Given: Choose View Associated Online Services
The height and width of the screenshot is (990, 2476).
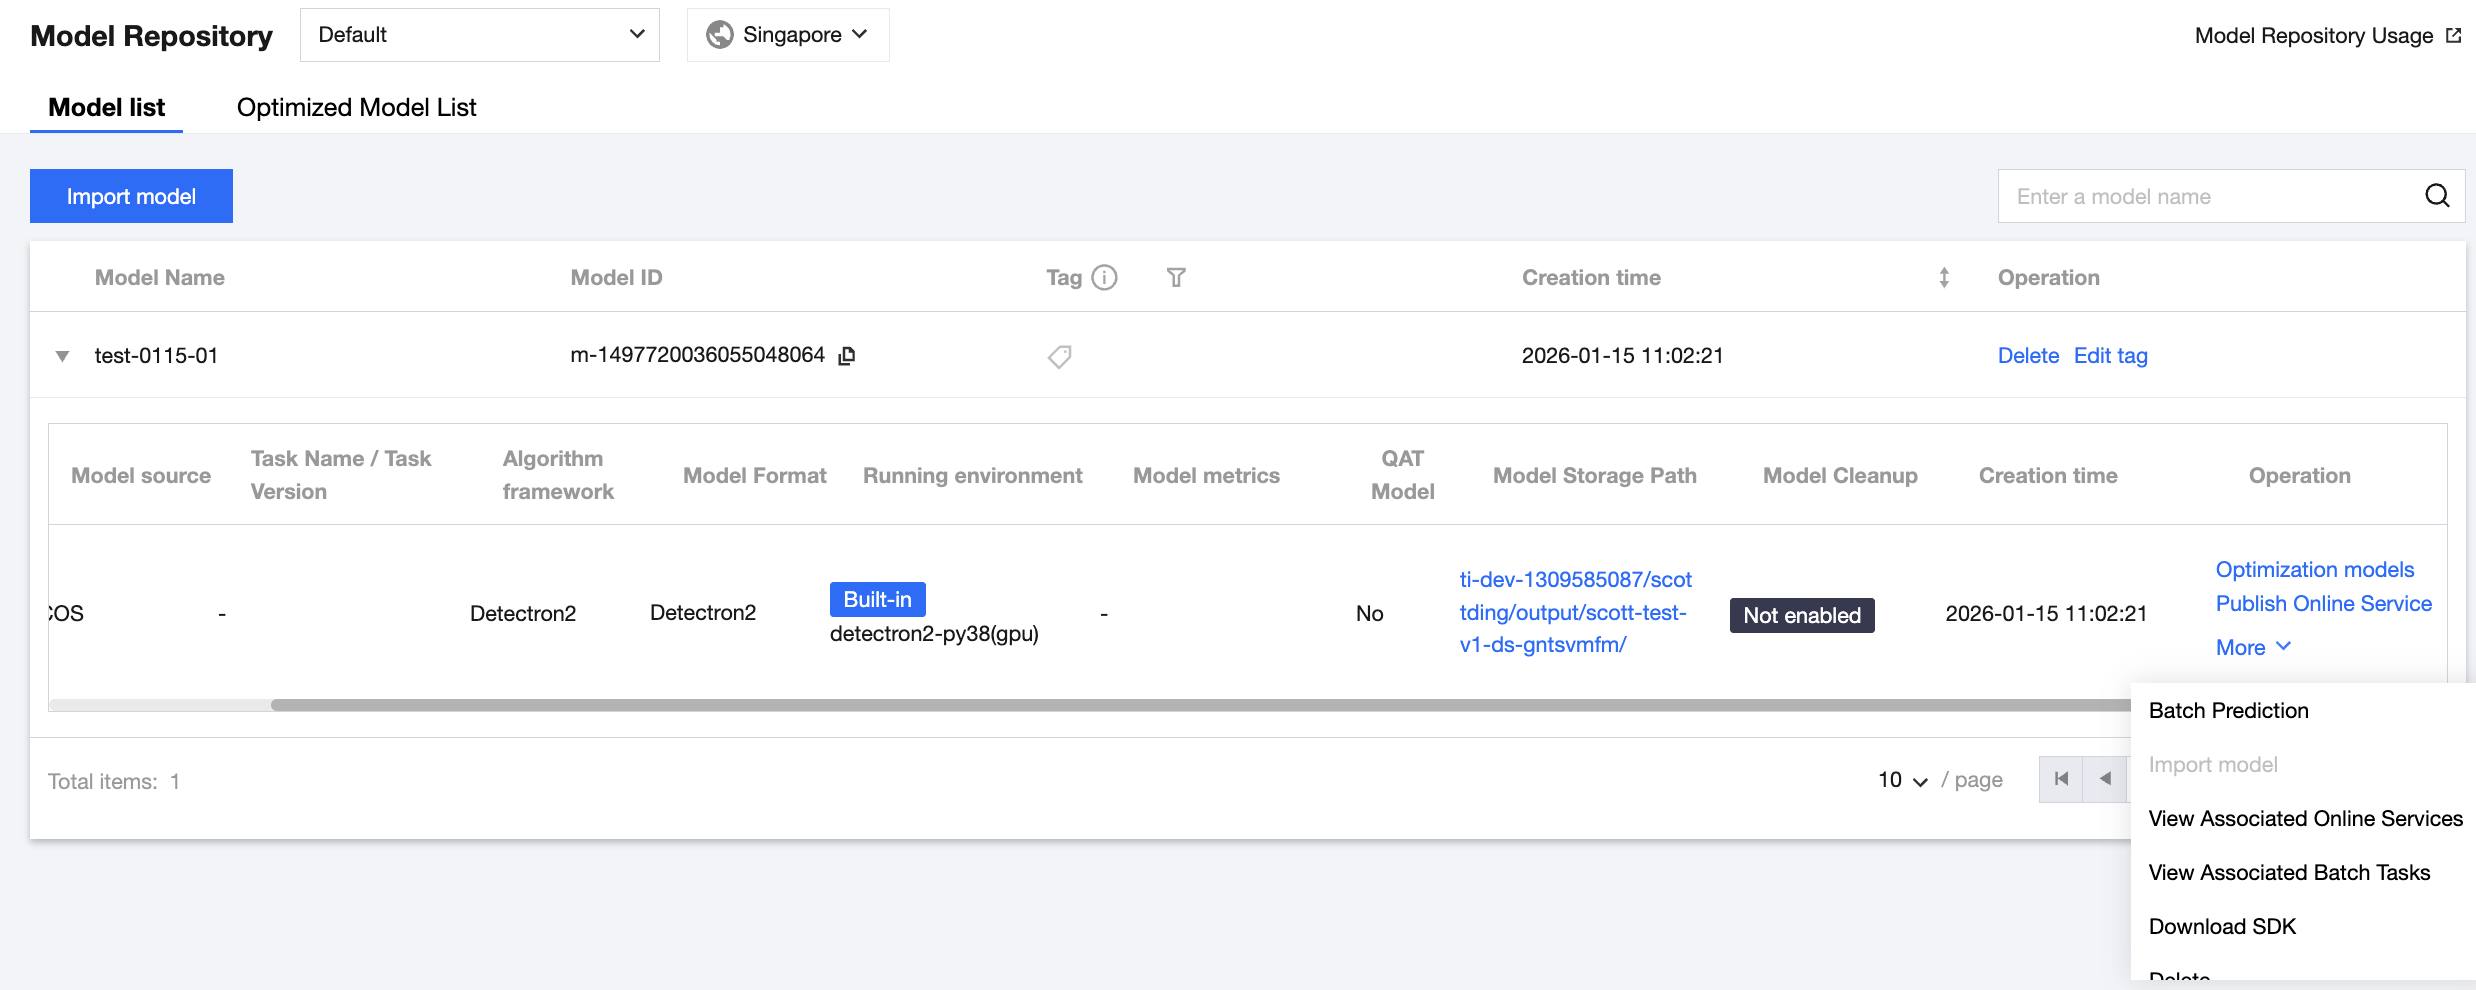Looking at the screenshot, I should coord(2305,819).
